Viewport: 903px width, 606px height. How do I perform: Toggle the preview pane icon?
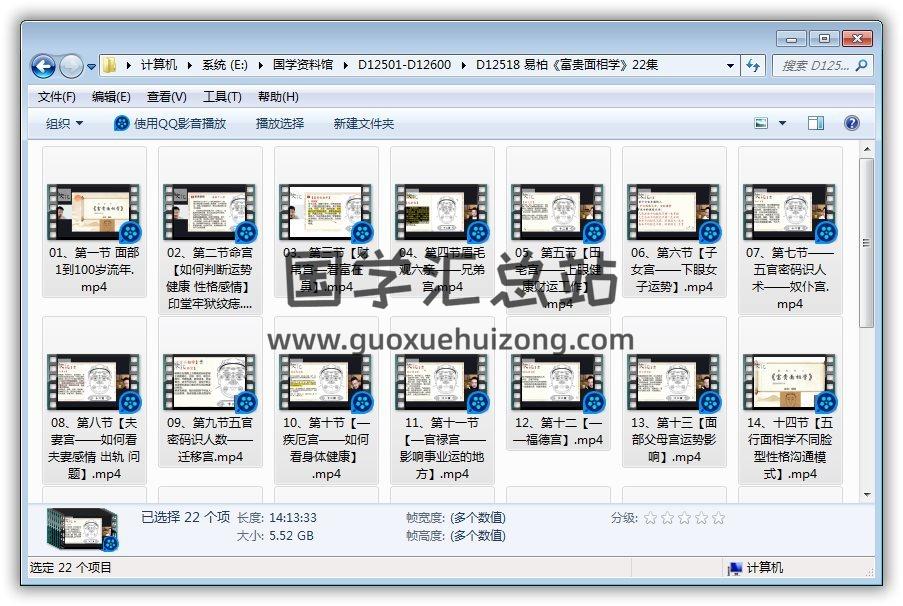[x=816, y=123]
